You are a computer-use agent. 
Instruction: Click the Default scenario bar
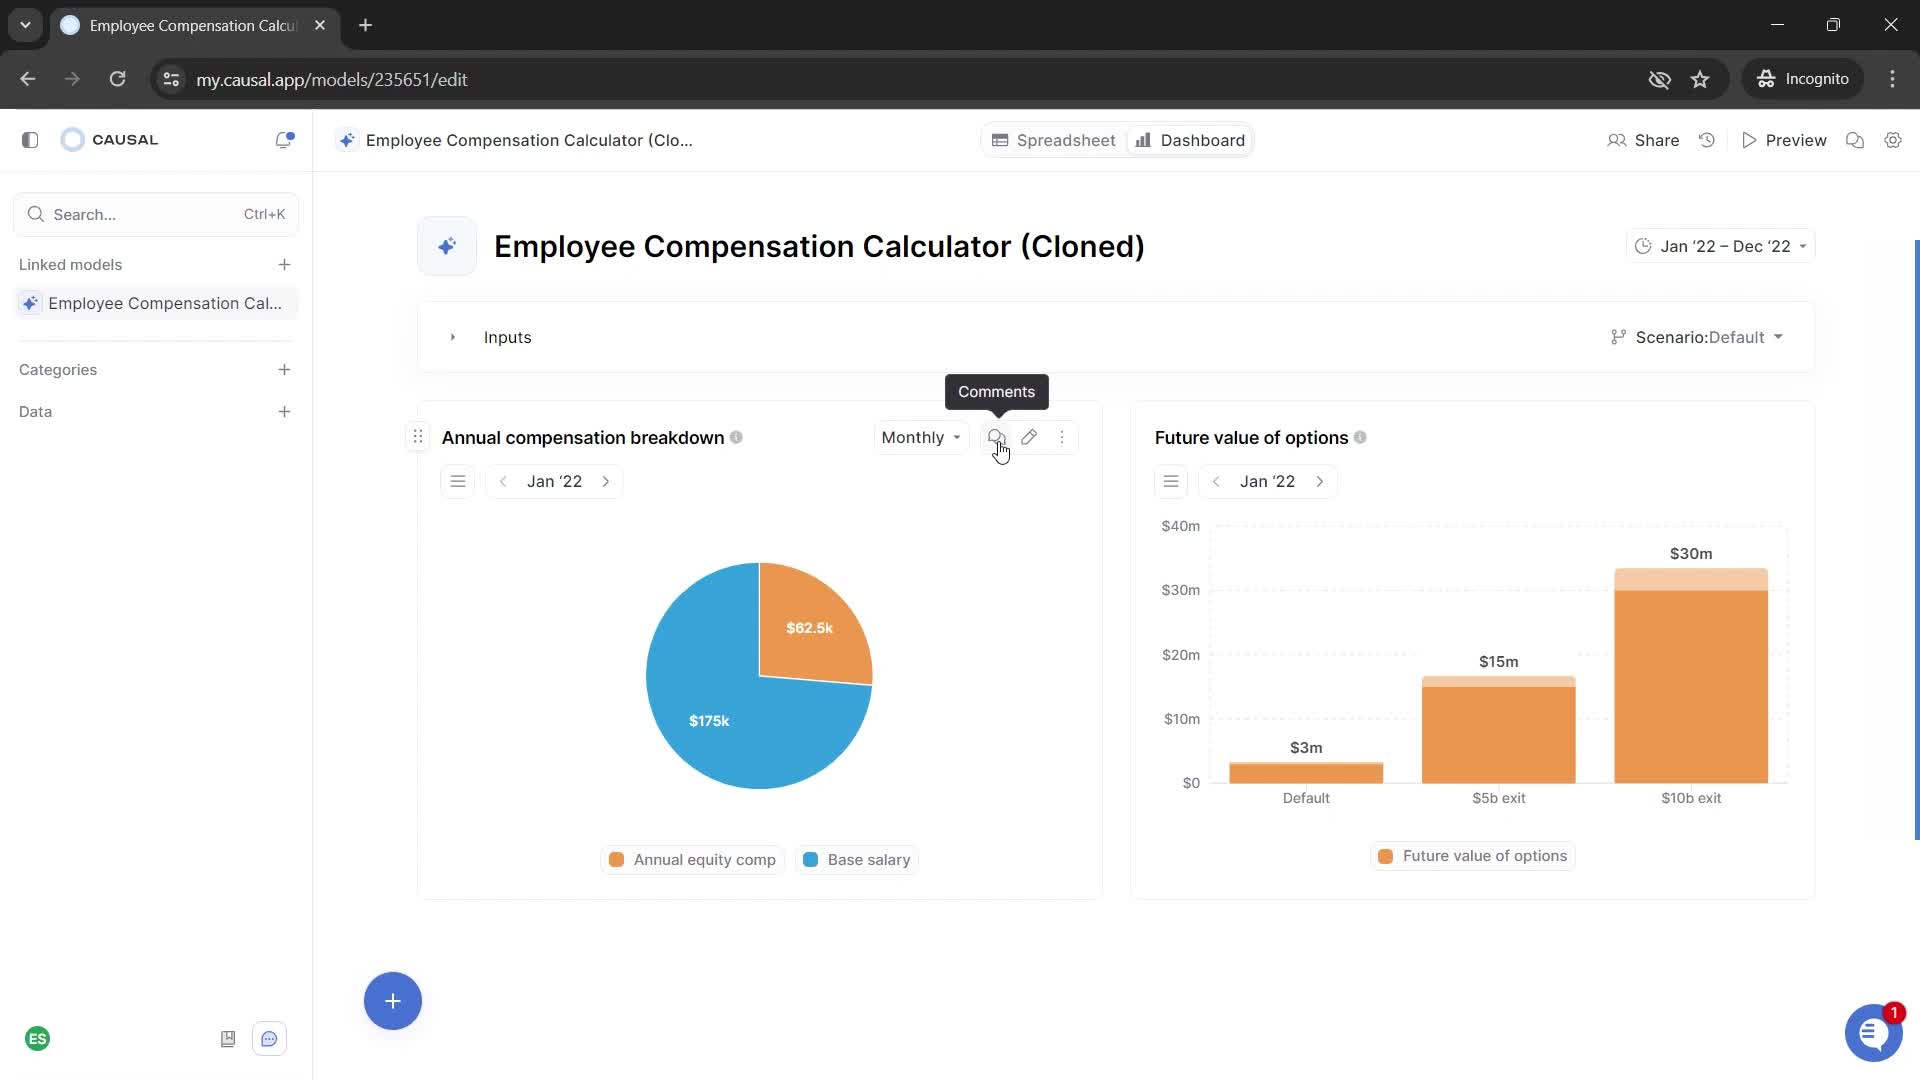[1306, 772]
